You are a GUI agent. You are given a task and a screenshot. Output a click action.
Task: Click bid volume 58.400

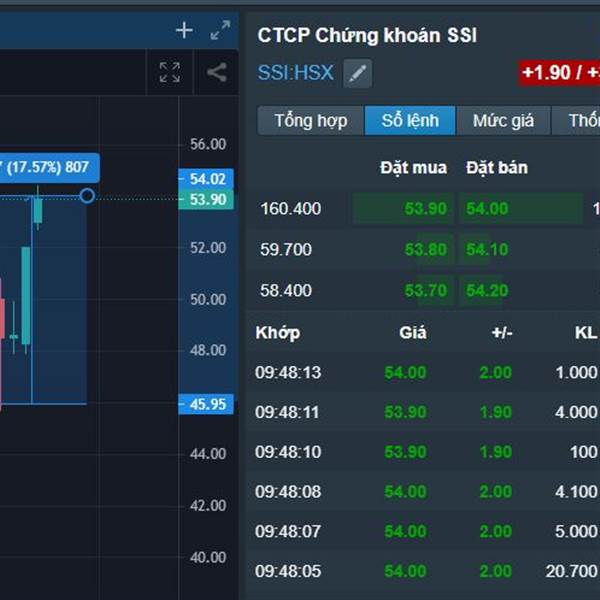[x=286, y=290]
